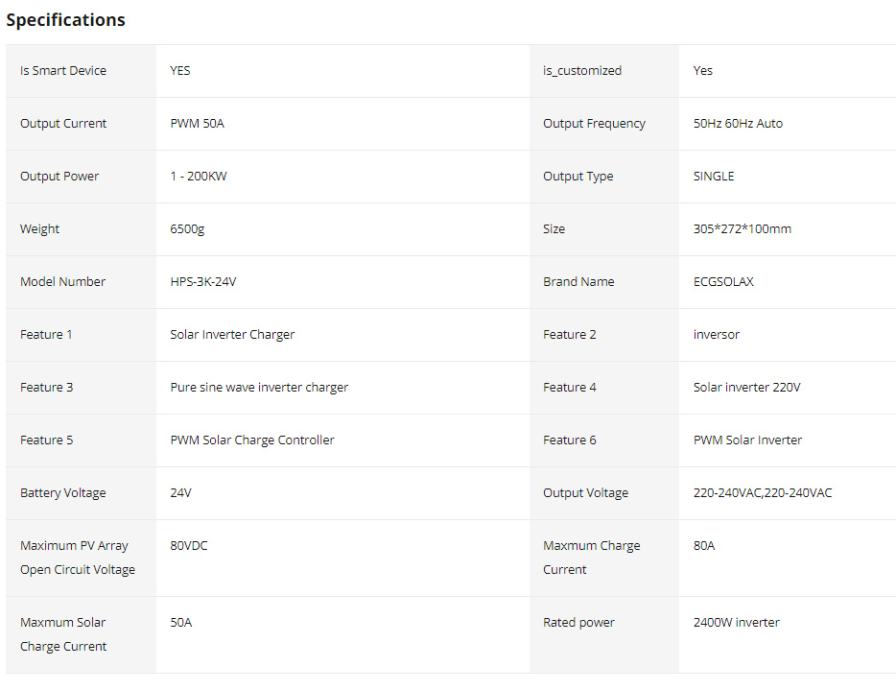Image resolution: width=896 pixels, height=690 pixels.
Task: Click the Specifications heading
Action: click(x=65, y=20)
